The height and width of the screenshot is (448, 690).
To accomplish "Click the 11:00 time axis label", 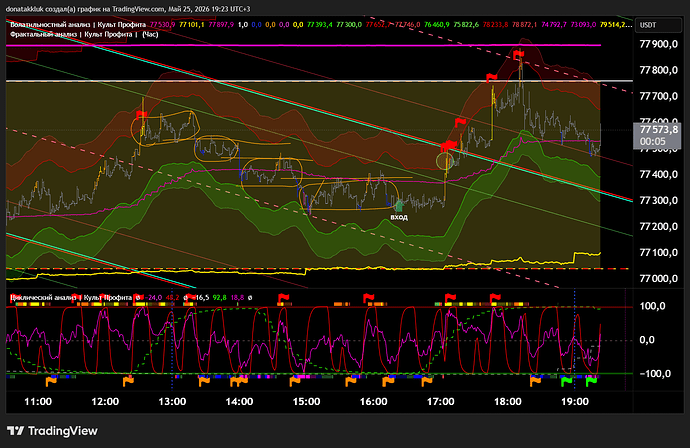I will tap(38, 402).
